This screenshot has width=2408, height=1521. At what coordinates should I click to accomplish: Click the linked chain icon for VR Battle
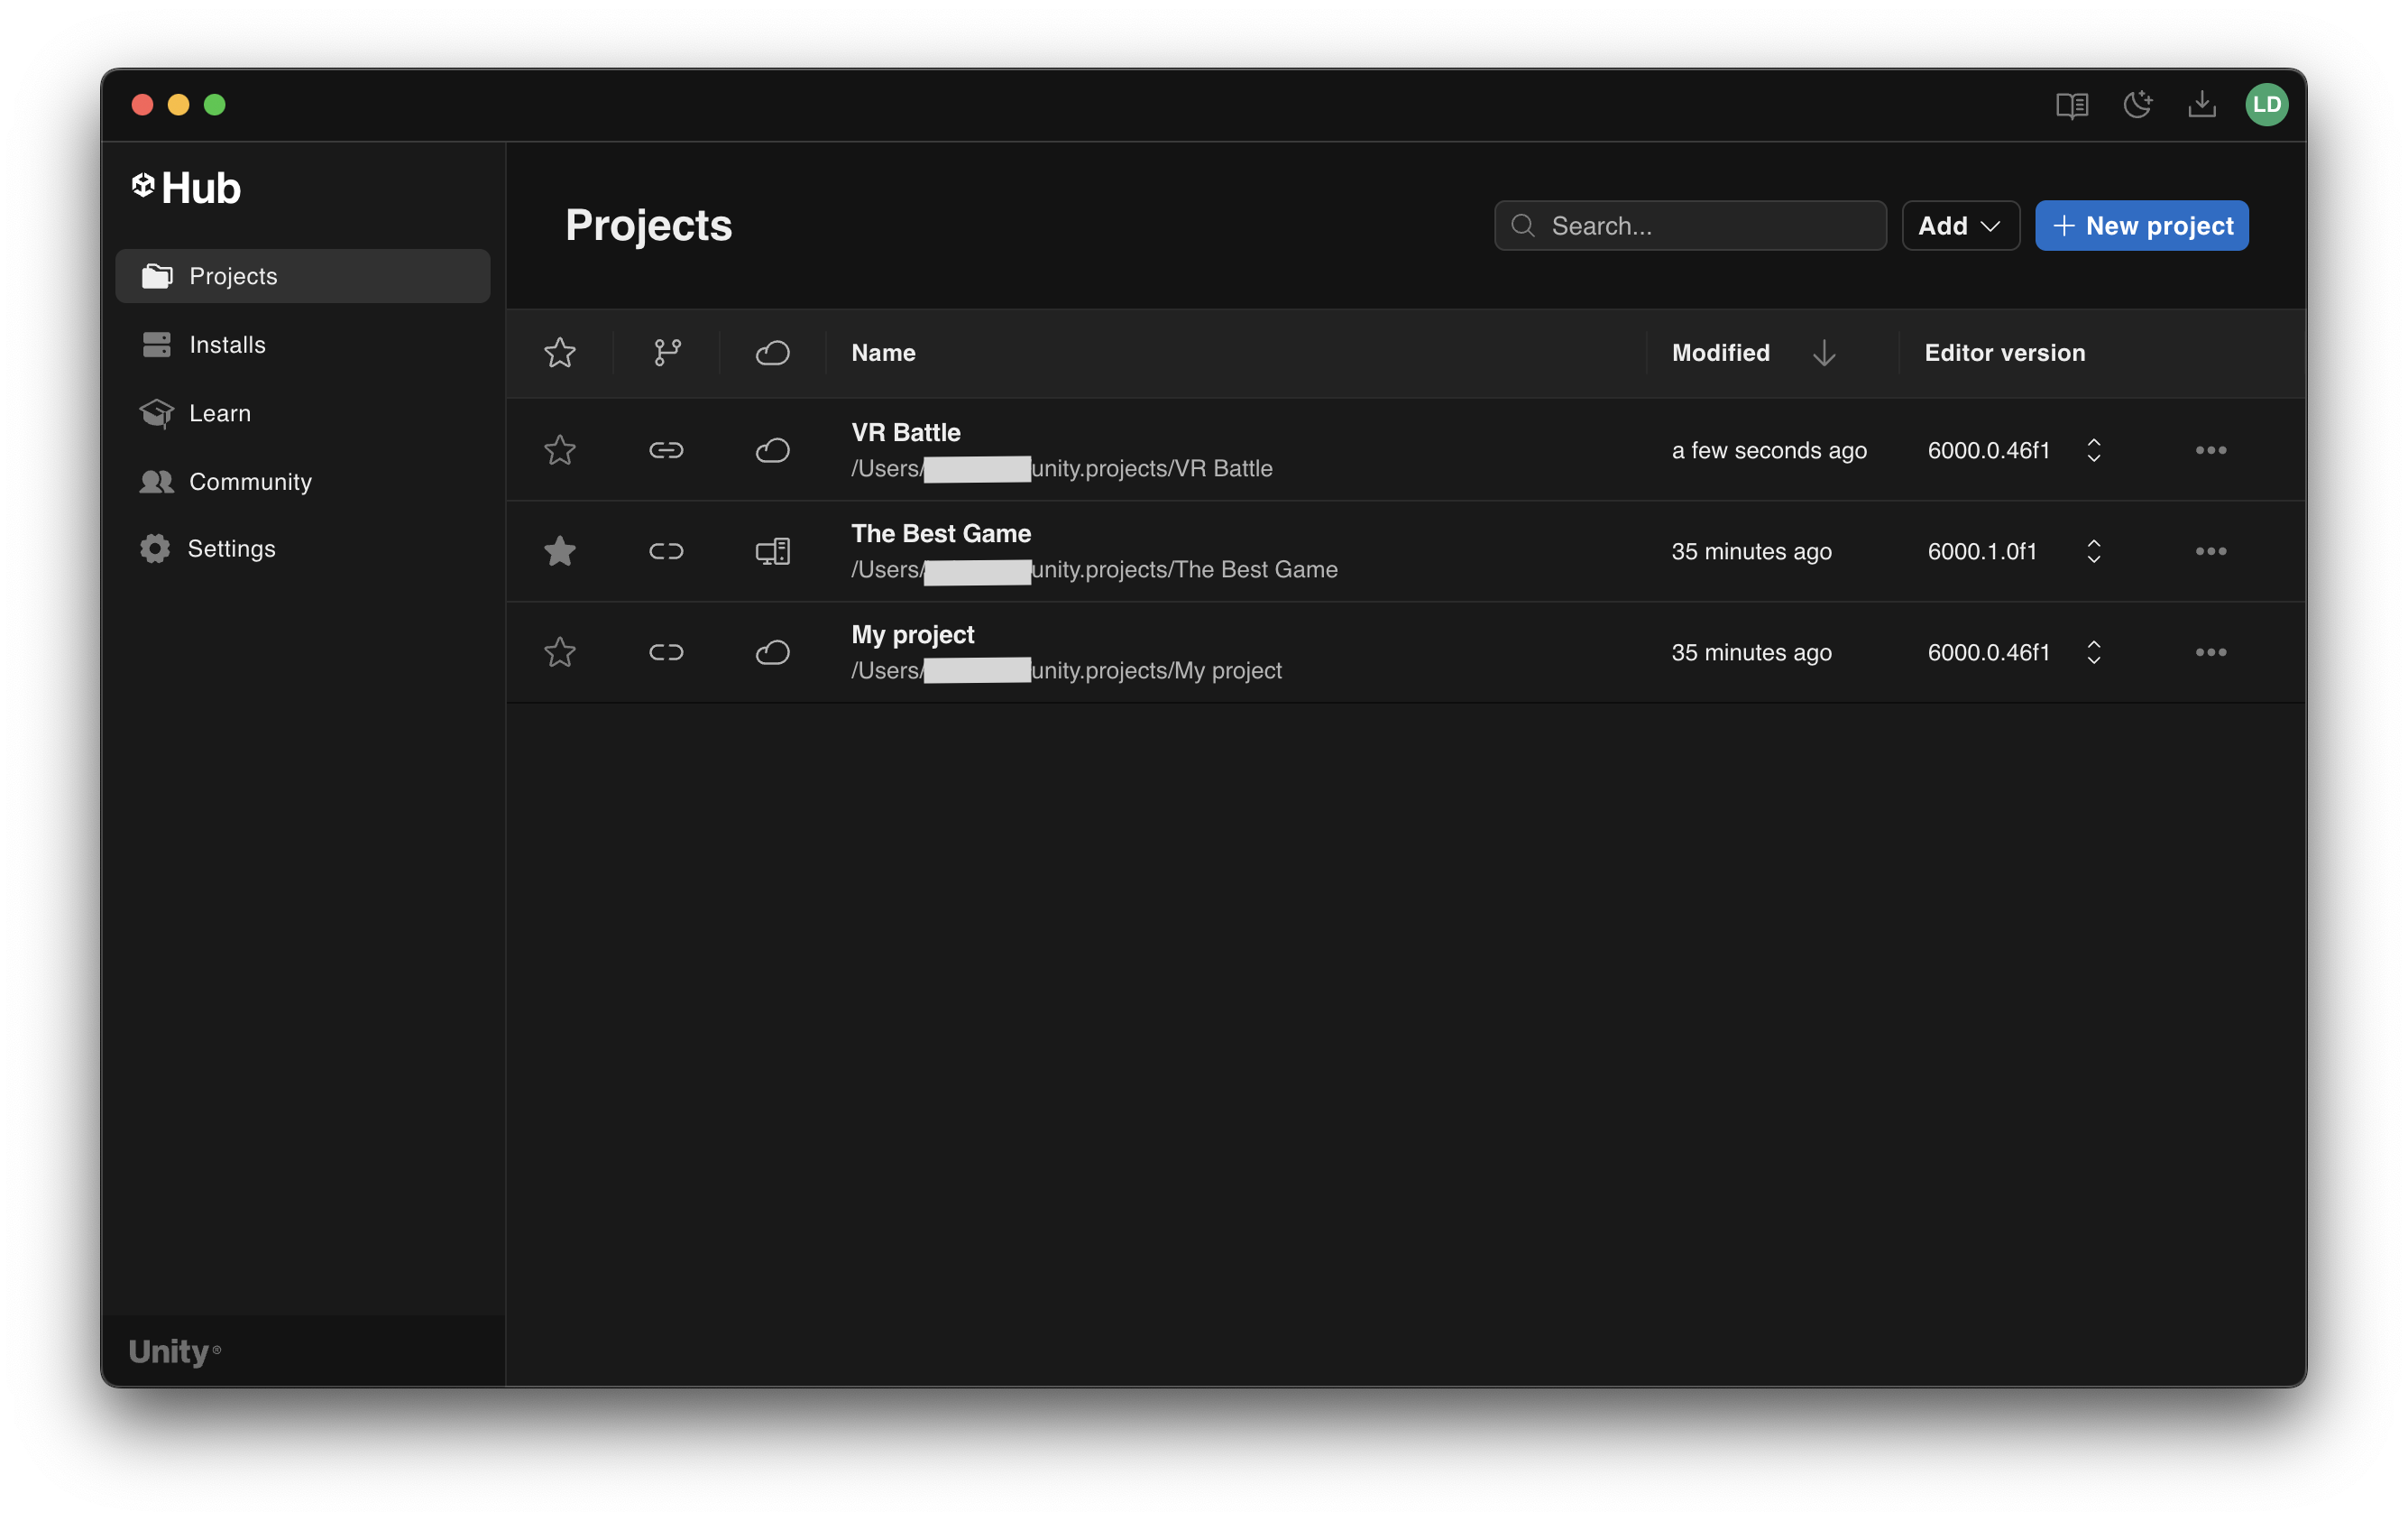(x=666, y=450)
